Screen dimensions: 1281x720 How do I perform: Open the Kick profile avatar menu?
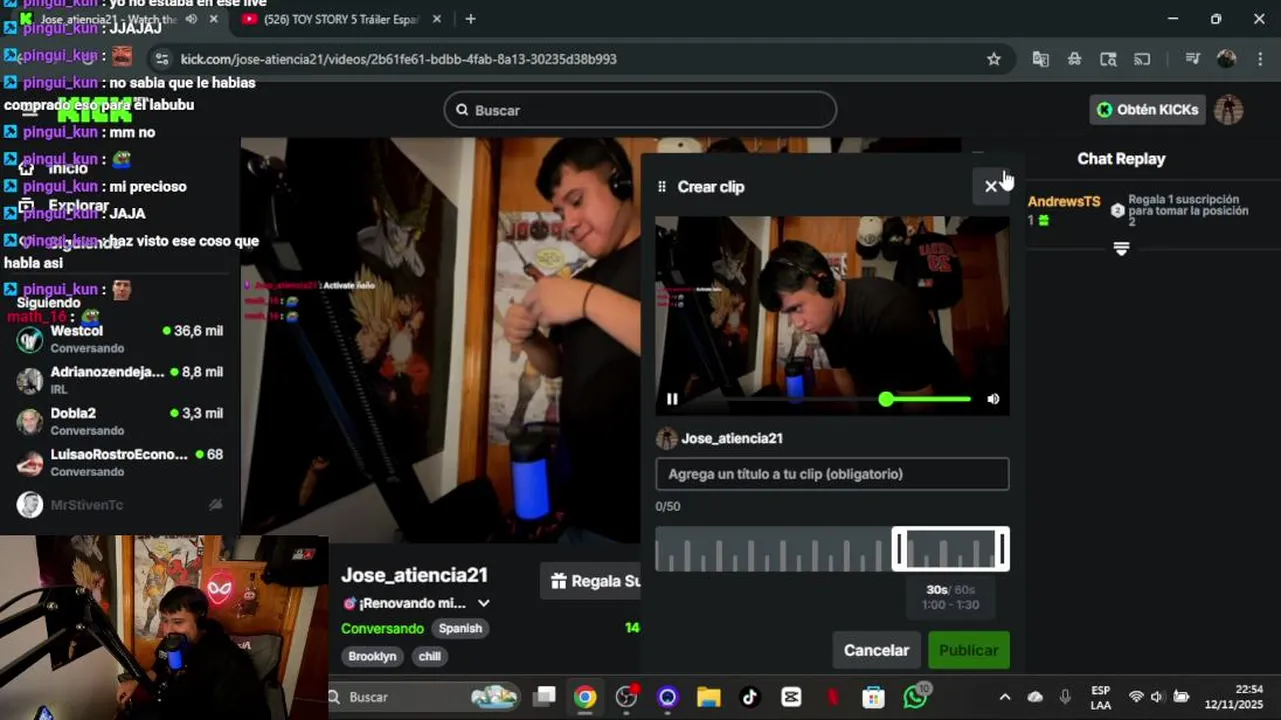click(x=1228, y=110)
